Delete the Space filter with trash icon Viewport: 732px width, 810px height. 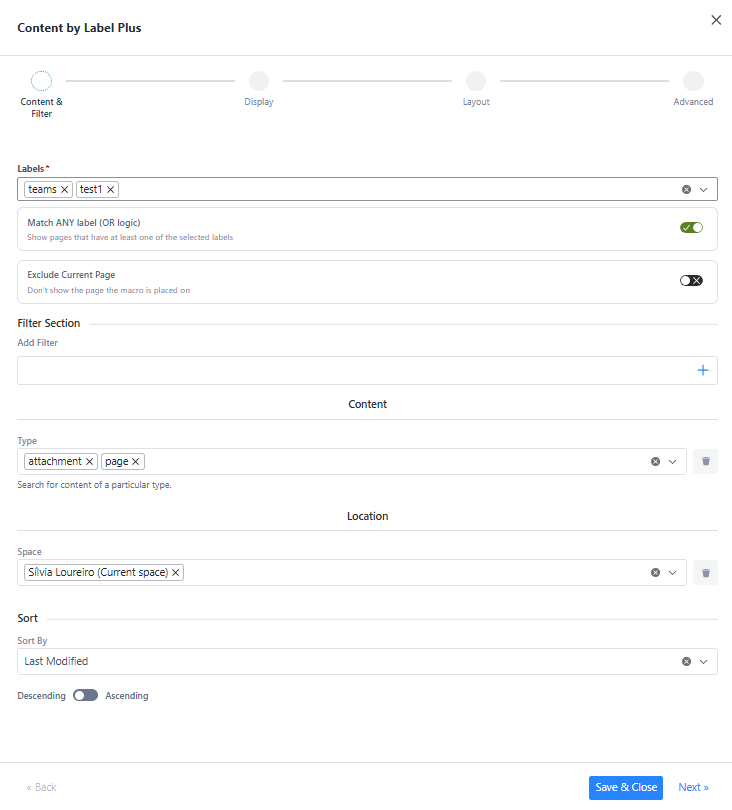[706, 572]
